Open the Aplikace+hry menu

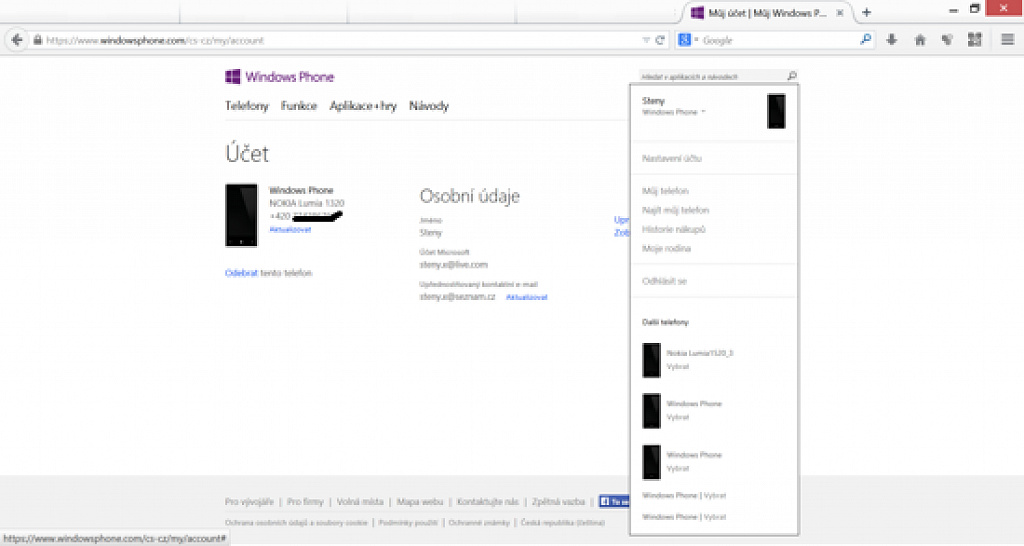pos(363,106)
